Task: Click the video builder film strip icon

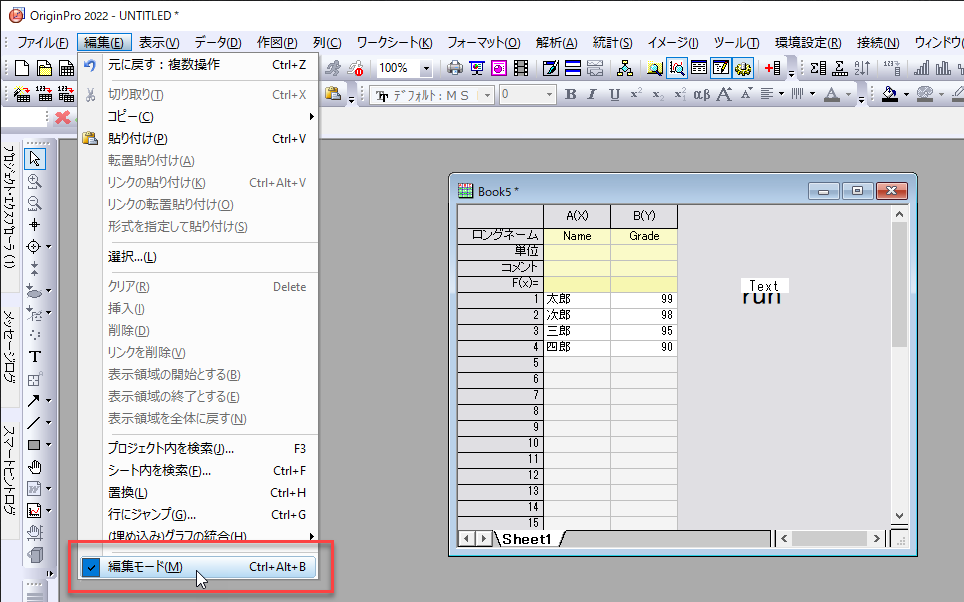Action: (x=521, y=68)
